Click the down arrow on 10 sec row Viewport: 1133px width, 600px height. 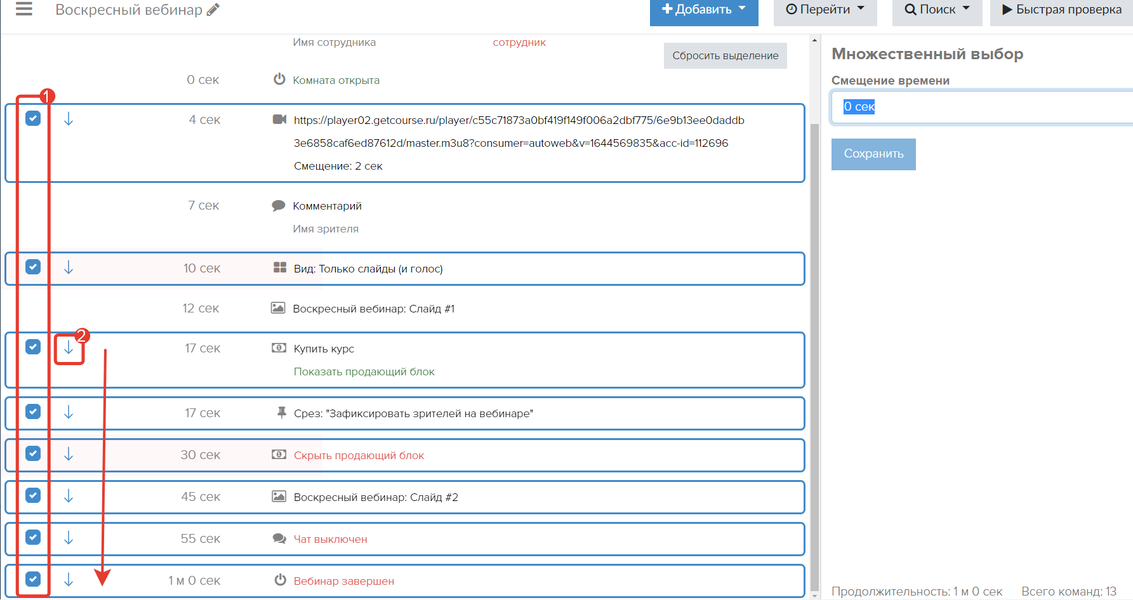pyautogui.click(x=69, y=268)
